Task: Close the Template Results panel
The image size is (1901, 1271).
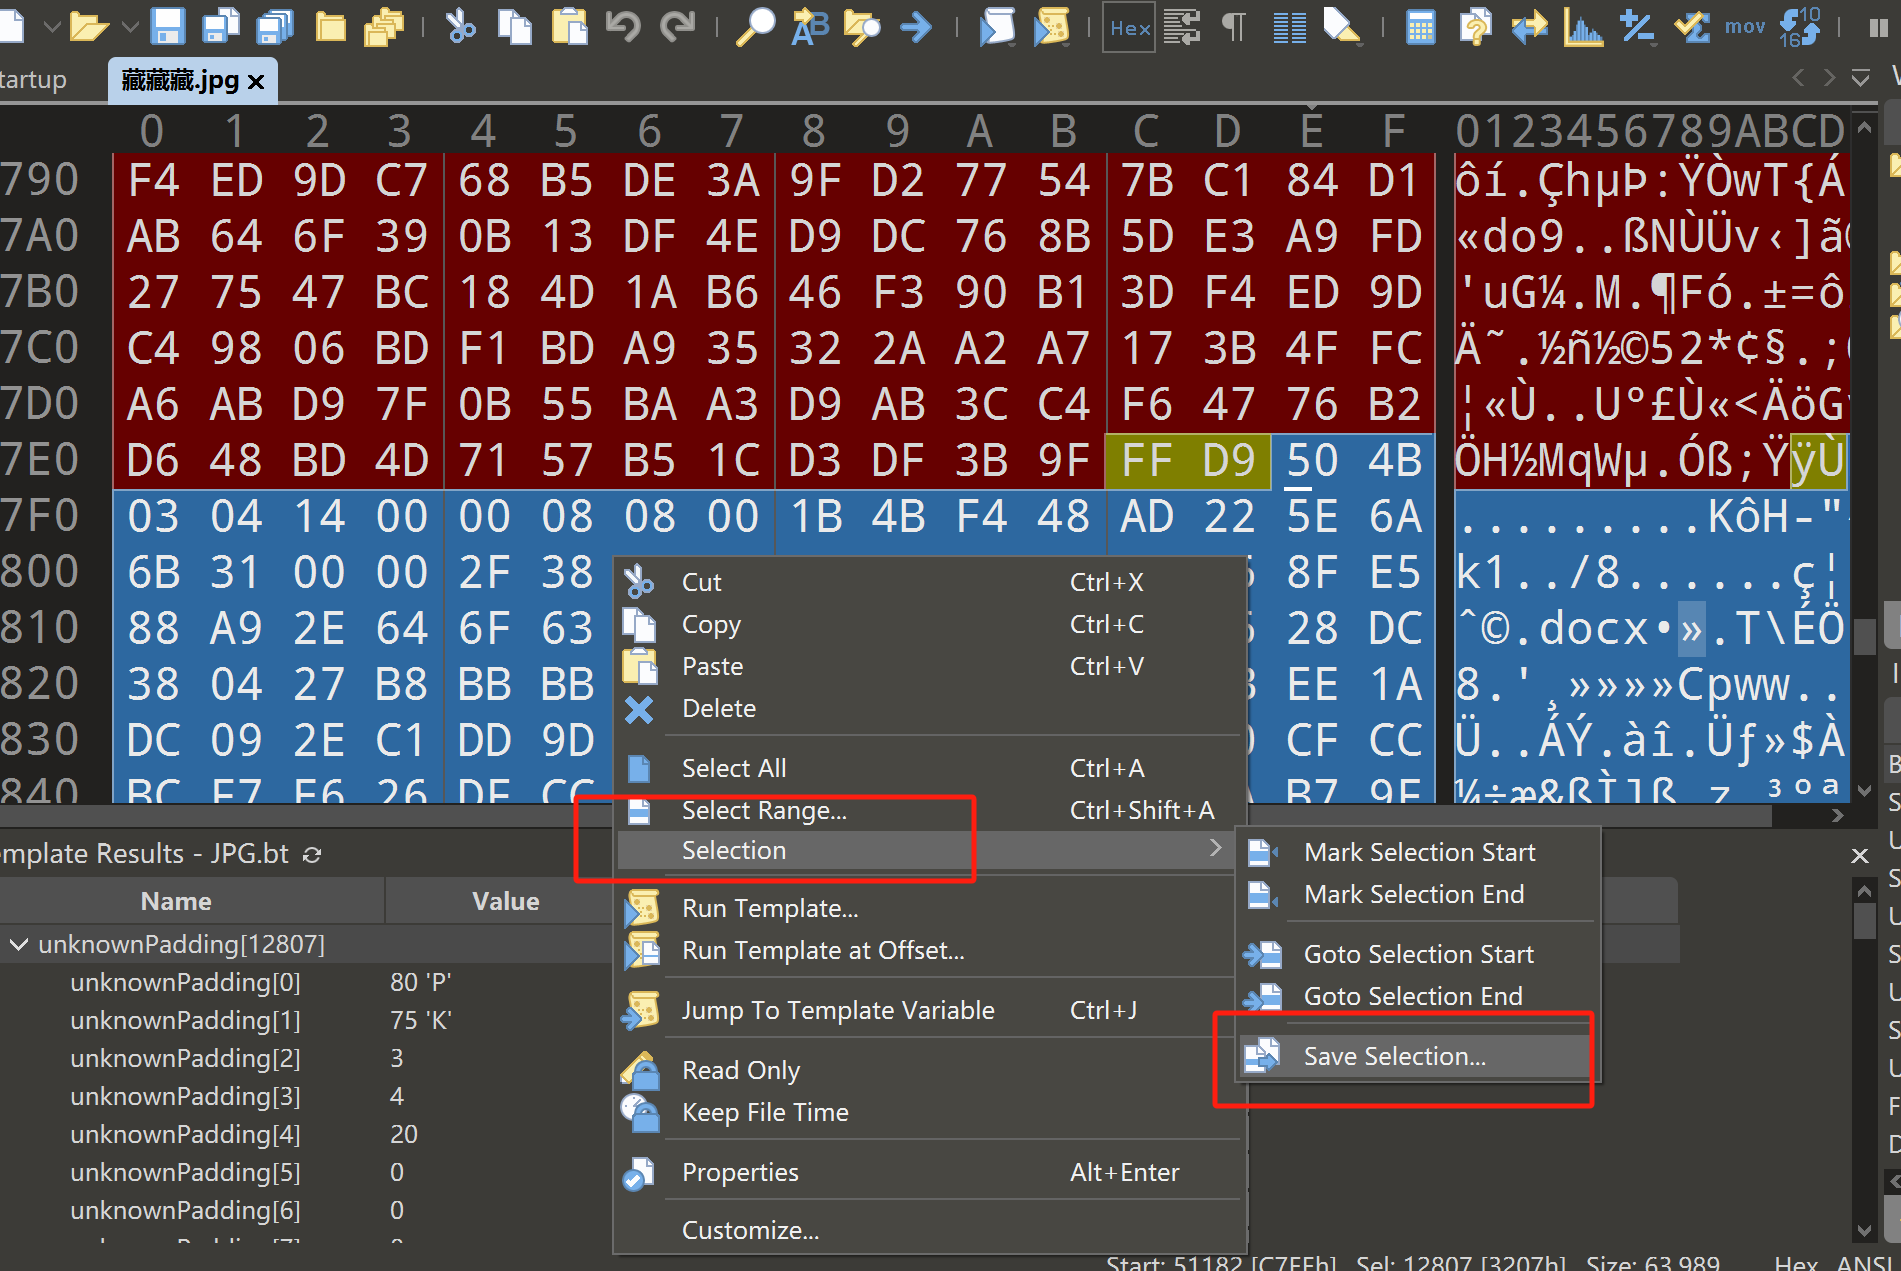Action: [x=1860, y=856]
